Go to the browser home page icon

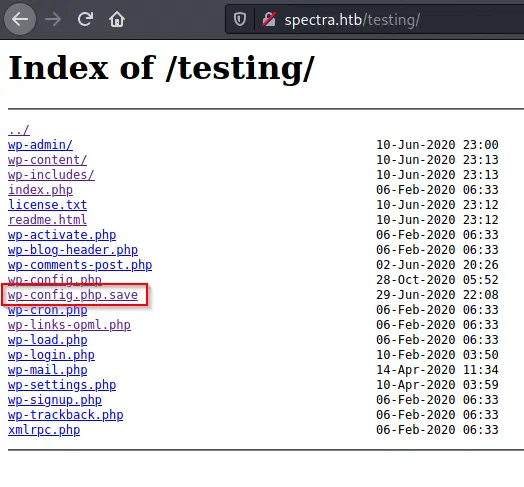117,19
